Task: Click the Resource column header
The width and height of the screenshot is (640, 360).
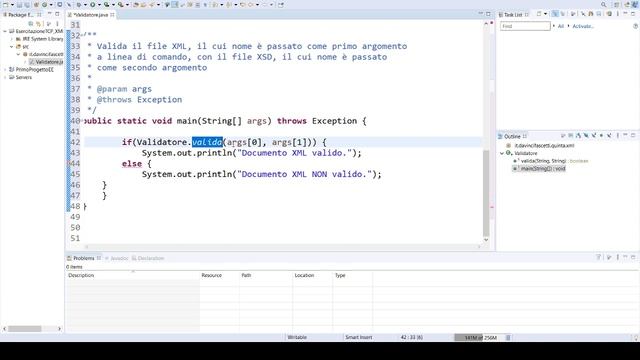Action: pos(219,276)
